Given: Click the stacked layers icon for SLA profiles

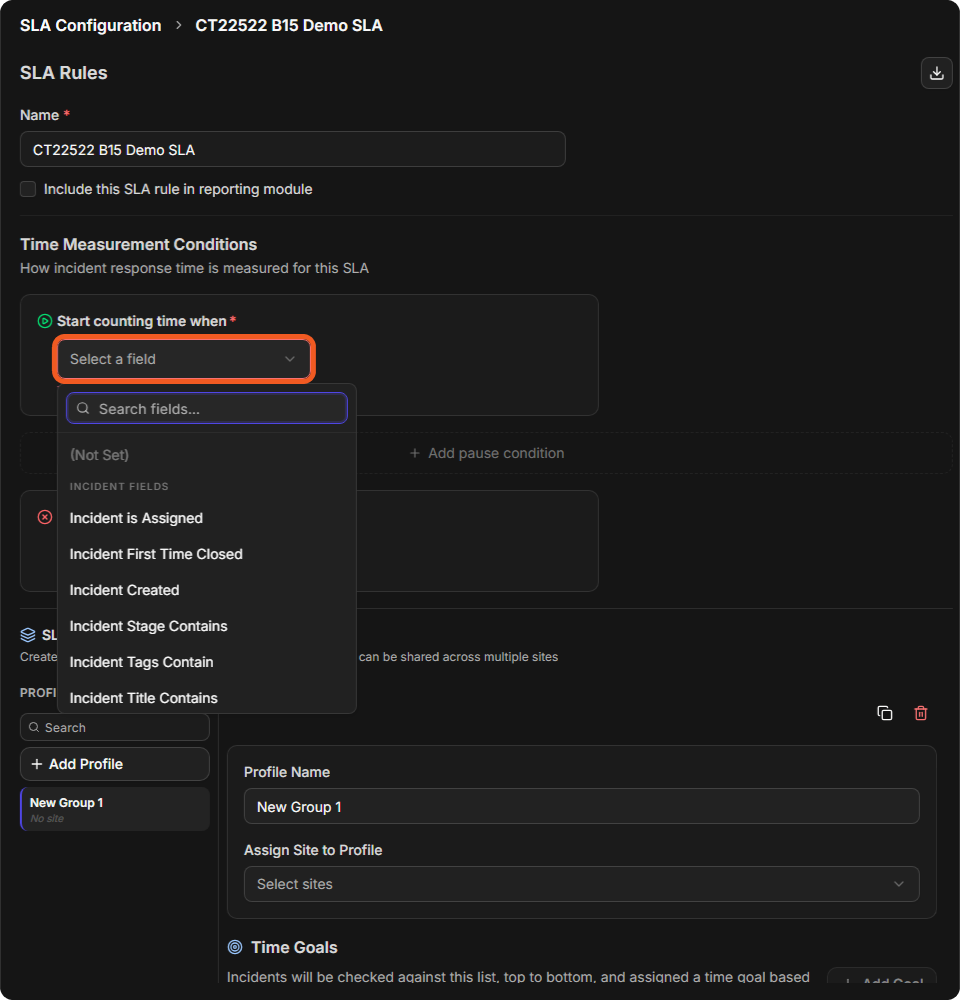Looking at the screenshot, I should 28,635.
